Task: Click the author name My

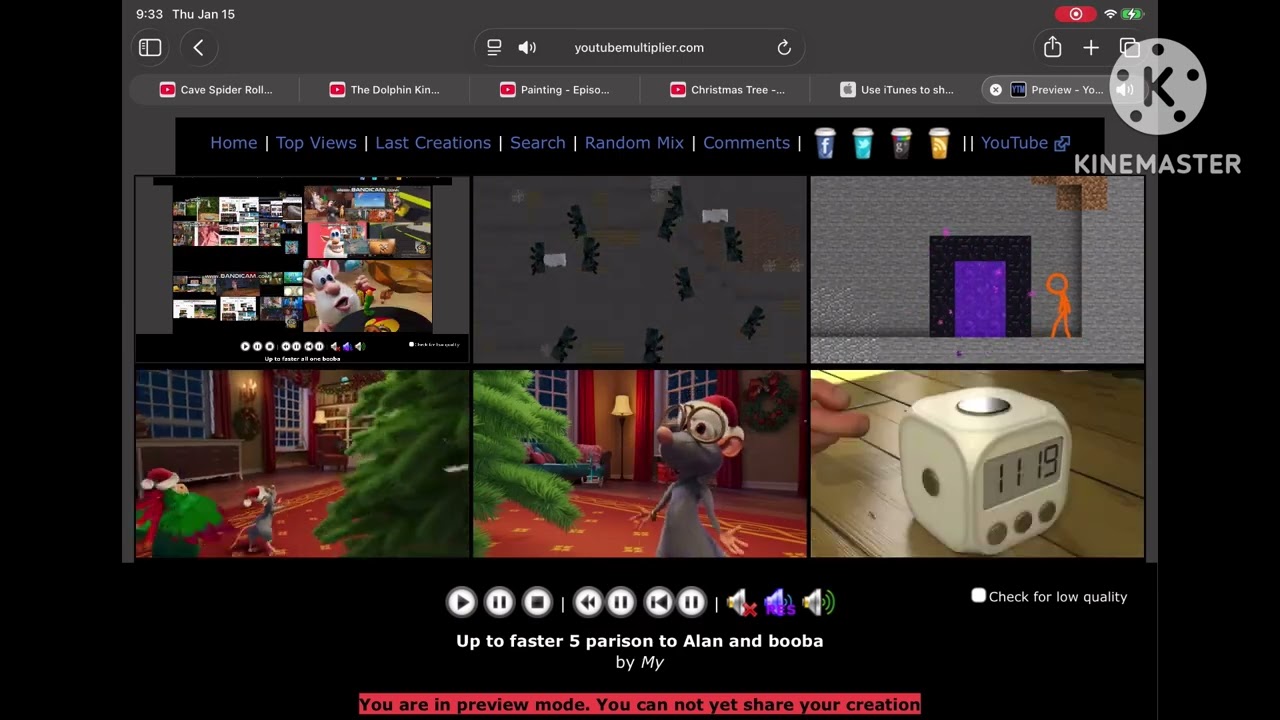Action: (x=652, y=662)
